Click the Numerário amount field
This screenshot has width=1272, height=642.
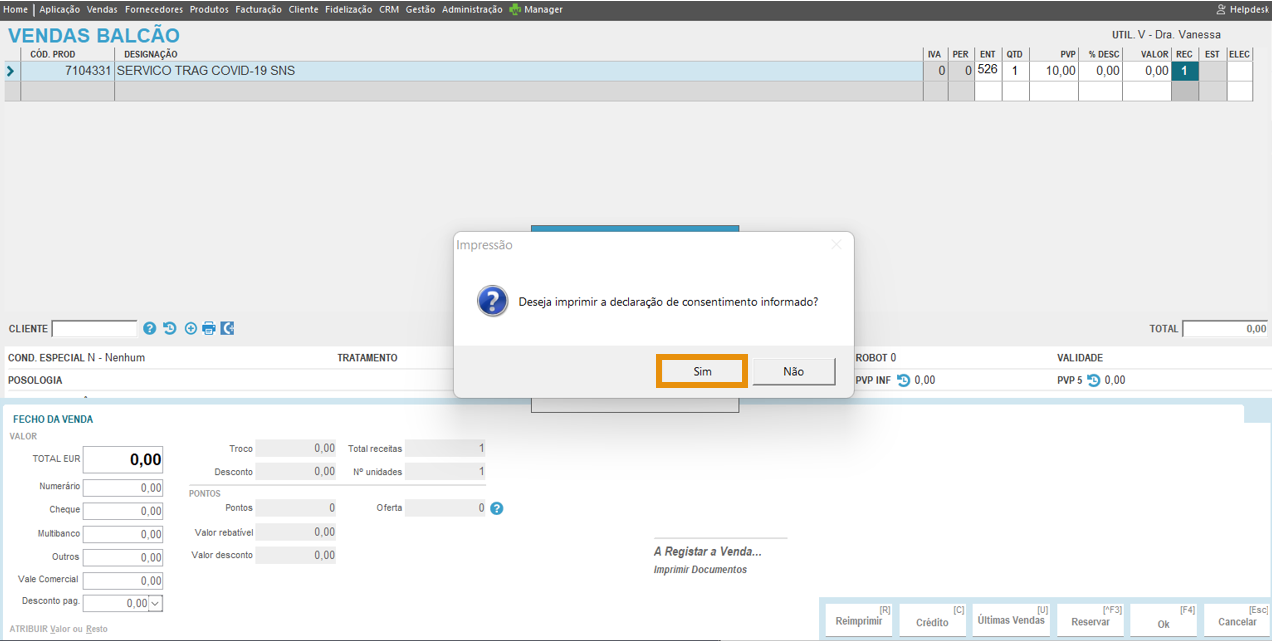(x=123, y=488)
